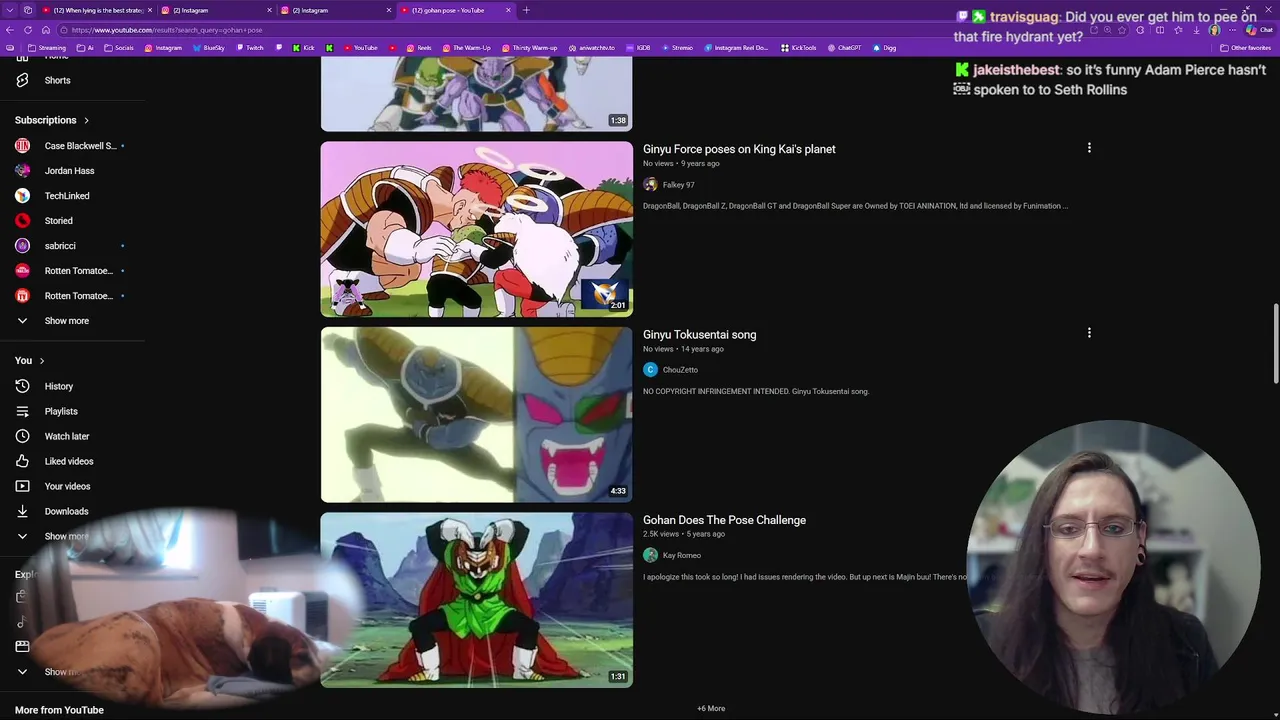The height and width of the screenshot is (720, 1280).
Task: Open the Shorts sidebar icon
Action: [x=22, y=80]
